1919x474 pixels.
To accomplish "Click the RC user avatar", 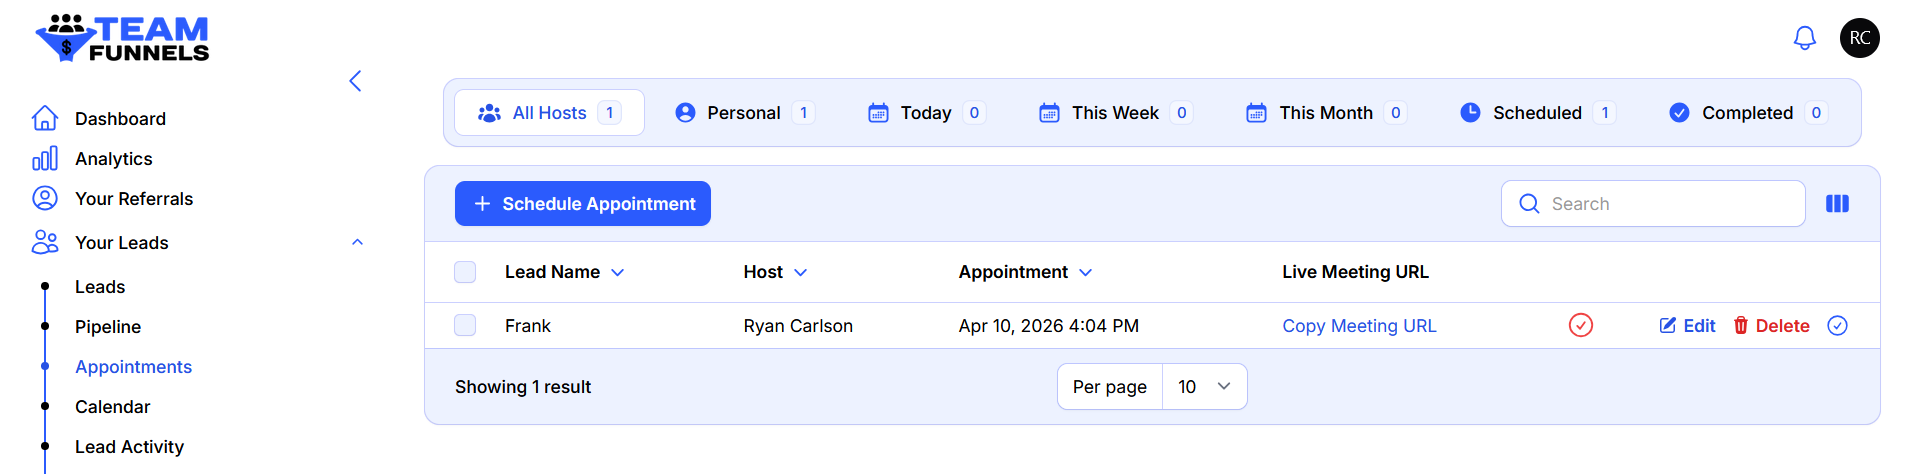I will tap(1859, 38).
